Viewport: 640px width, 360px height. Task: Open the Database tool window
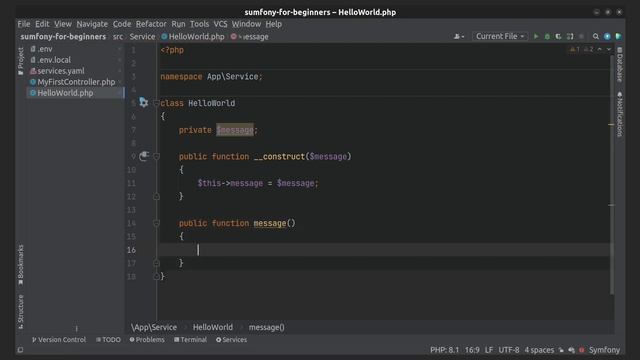(x=620, y=64)
